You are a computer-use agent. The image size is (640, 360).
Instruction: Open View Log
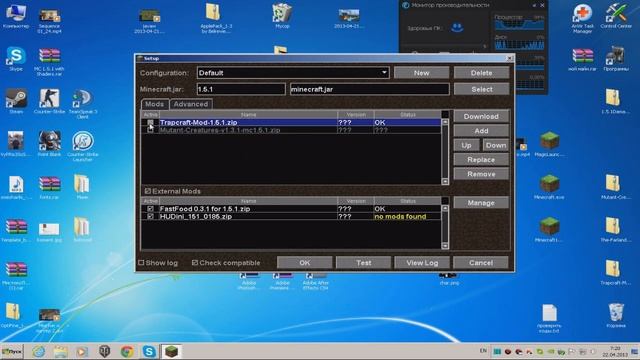(x=422, y=263)
